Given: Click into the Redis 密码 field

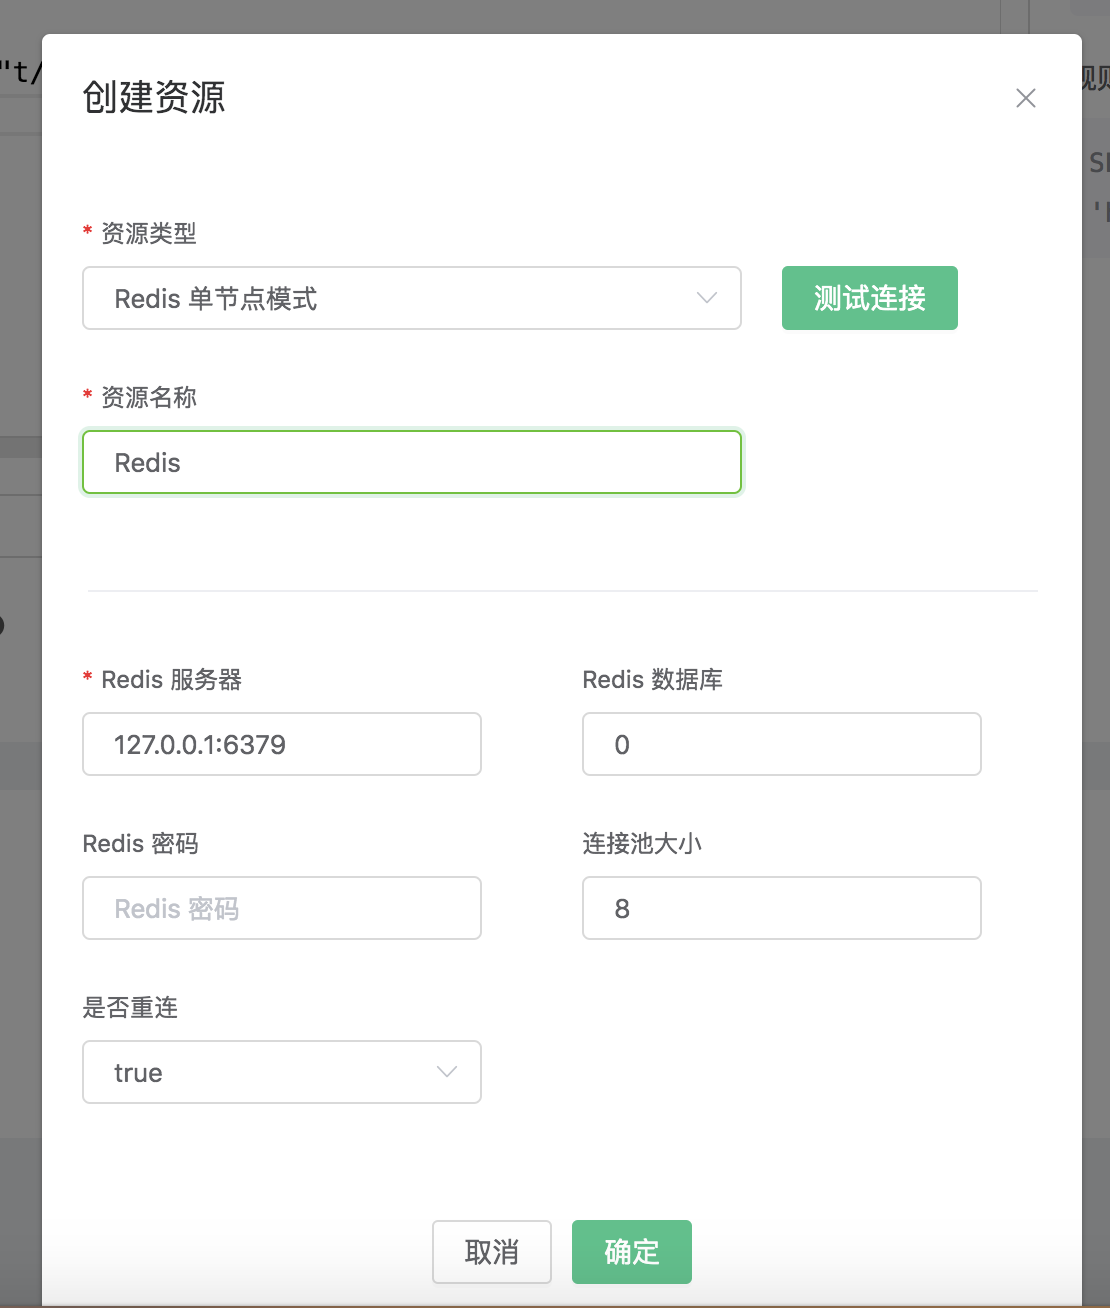Looking at the screenshot, I should click(281, 908).
